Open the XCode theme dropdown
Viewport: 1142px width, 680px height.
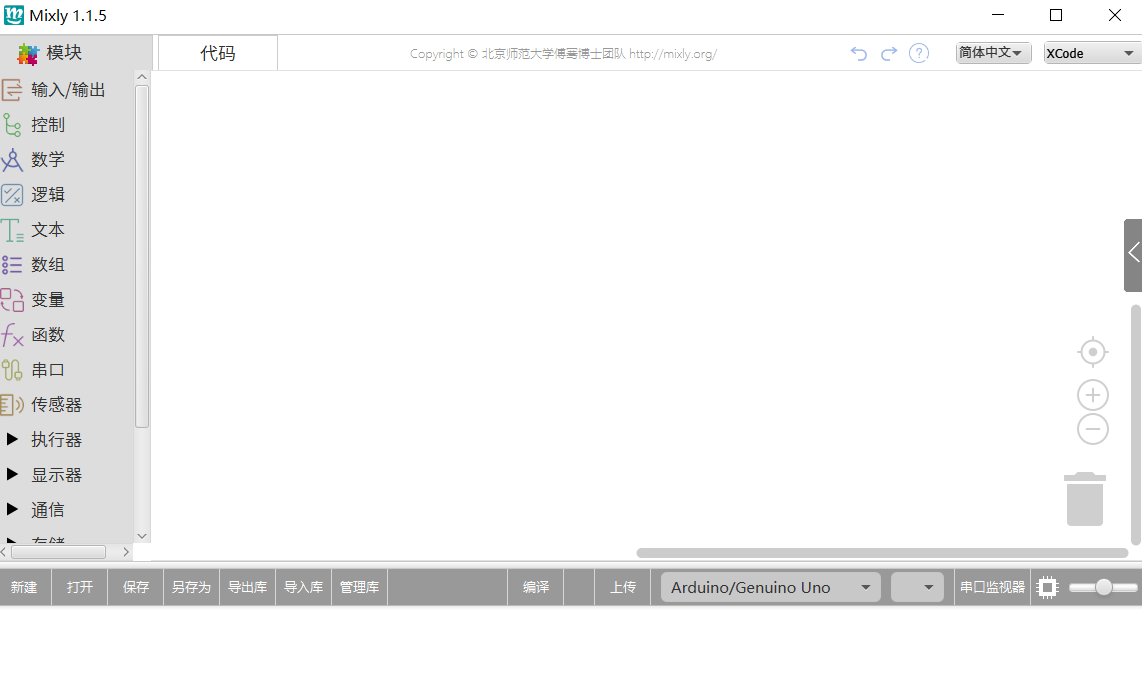click(1091, 53)
